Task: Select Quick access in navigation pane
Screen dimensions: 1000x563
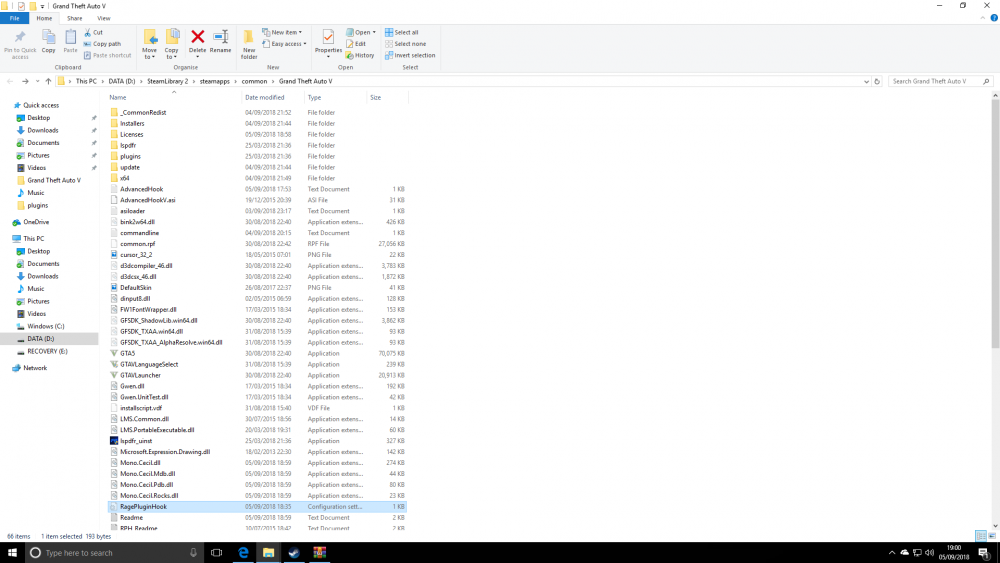Action: pos(41,106)
